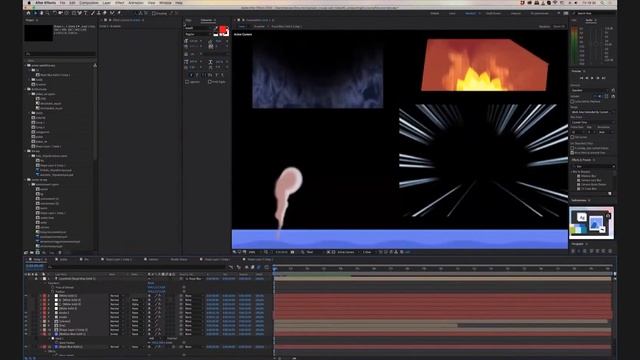Click the Home icon in toolbar
The height and width of the screenshot is (360, 640).
(x=28, y=13)
